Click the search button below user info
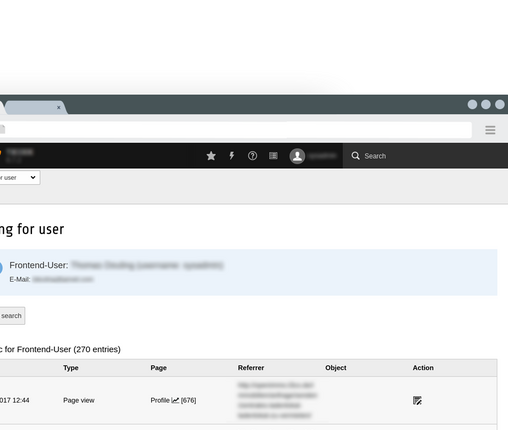Image resolution: width=508 pixels, height=430 pixels. pos(12,316)
